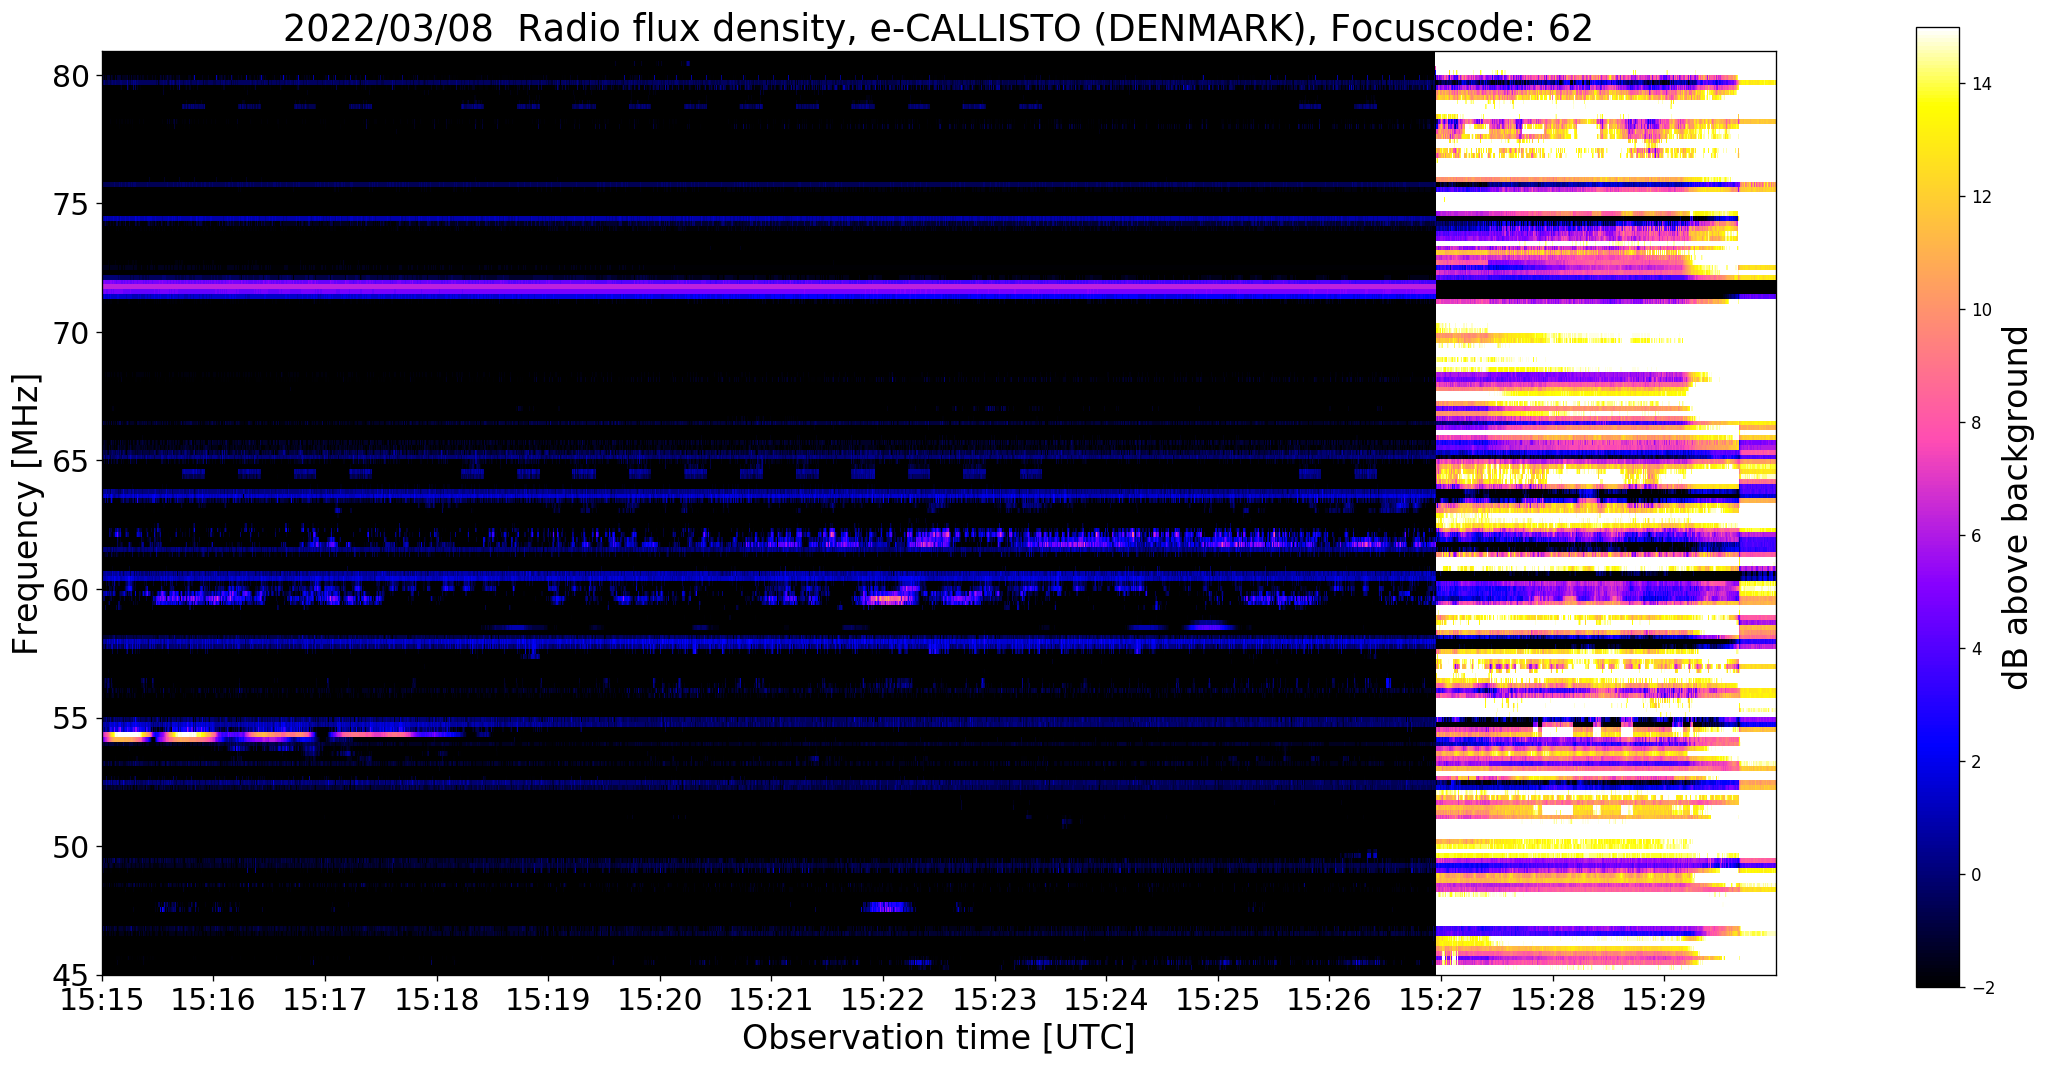The height and width of the screenshot is (1067, 2047).
Task: Click the blue blob near 47.5 MHz at 15:22
Action: tap(888, 907)
